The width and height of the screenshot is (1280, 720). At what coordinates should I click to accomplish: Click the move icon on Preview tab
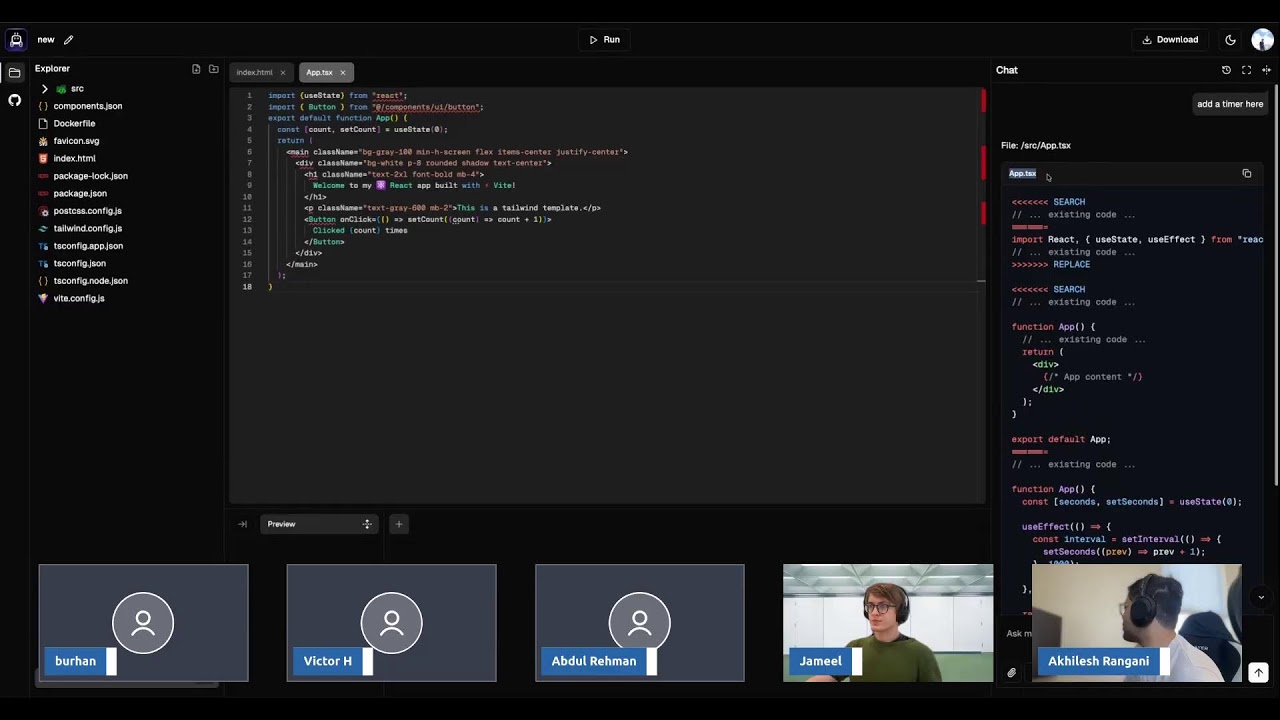tap(367, 524)
